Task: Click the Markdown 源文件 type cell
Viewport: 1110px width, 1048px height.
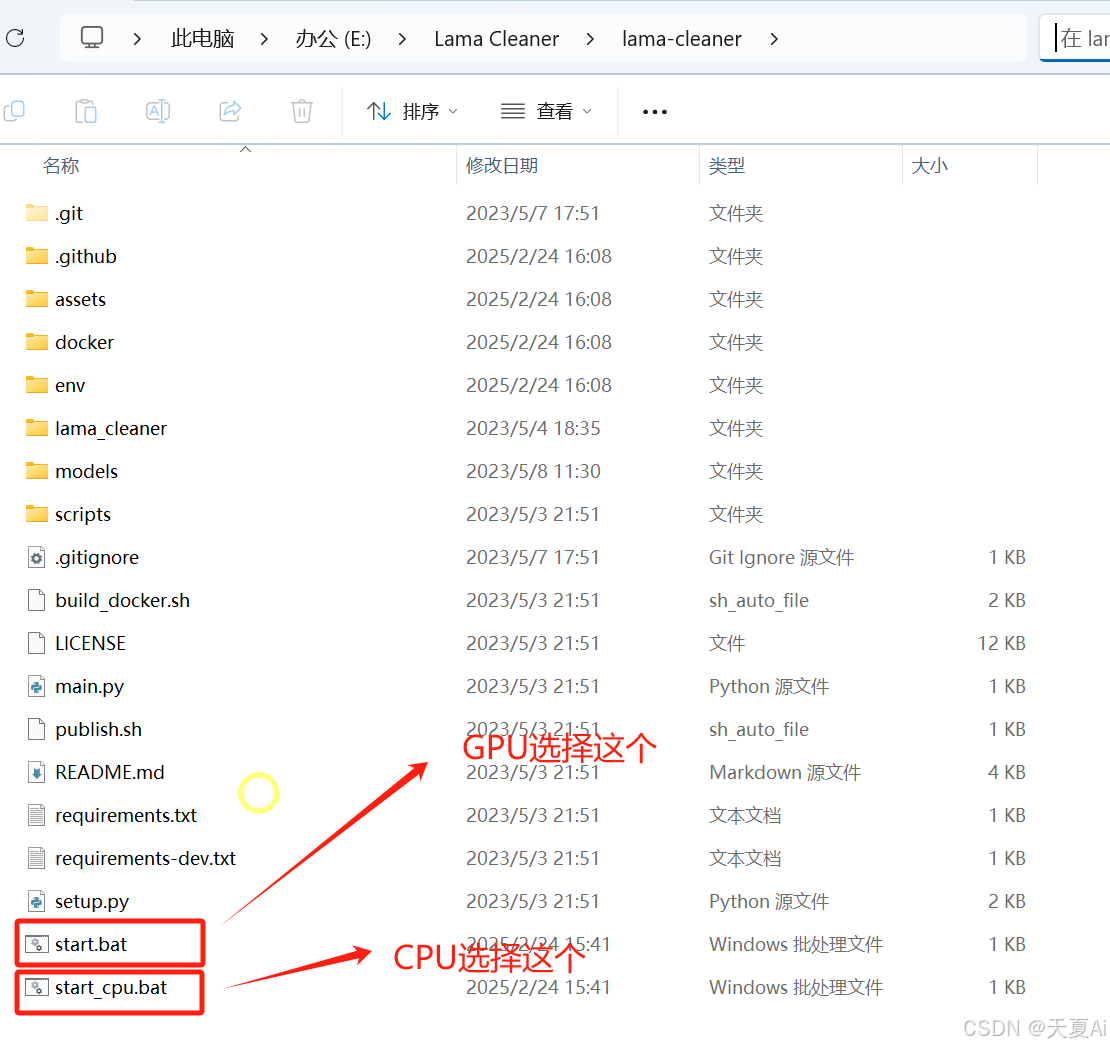Action: point(785,773)
